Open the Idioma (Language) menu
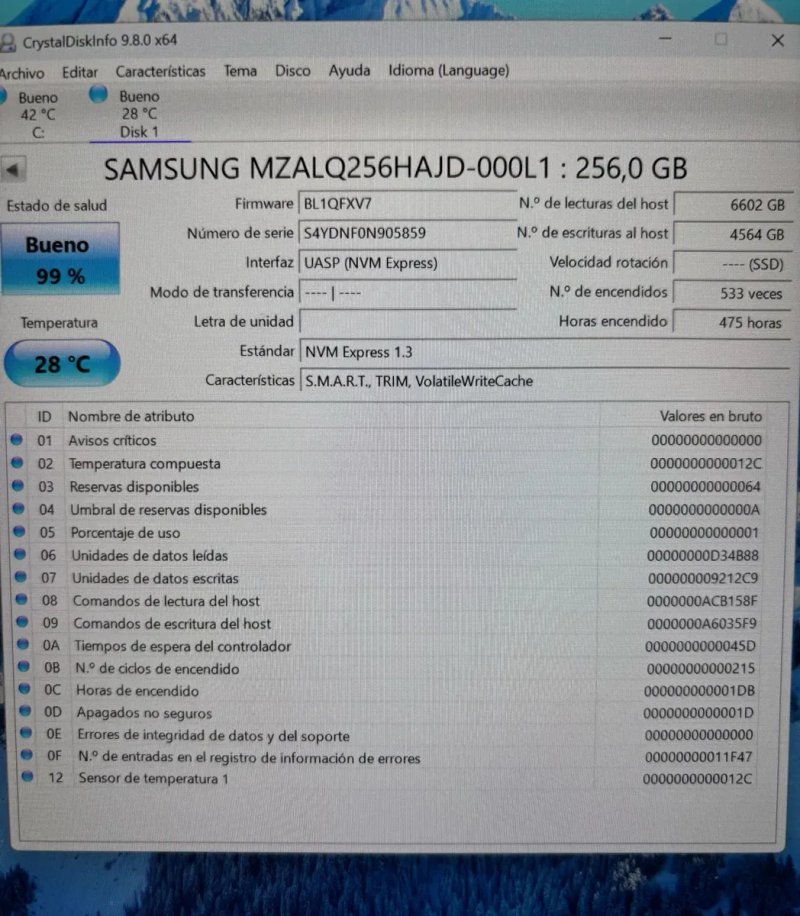 pyautogui.click(x=449, y=71)
